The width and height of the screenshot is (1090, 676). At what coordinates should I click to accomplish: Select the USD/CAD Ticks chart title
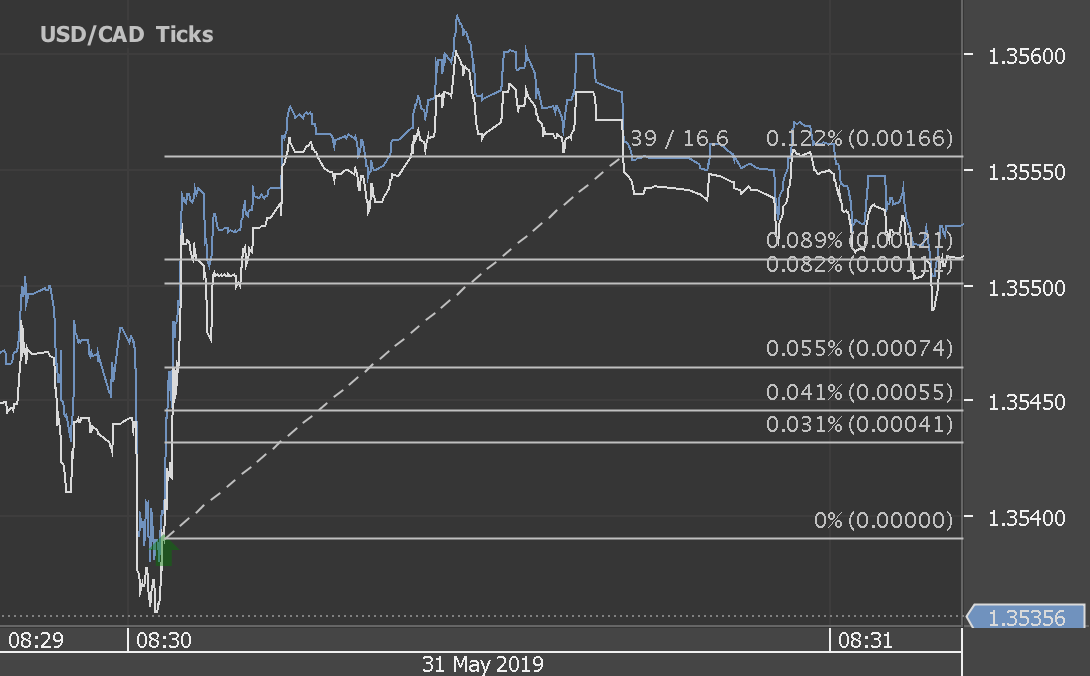[127, 34]
